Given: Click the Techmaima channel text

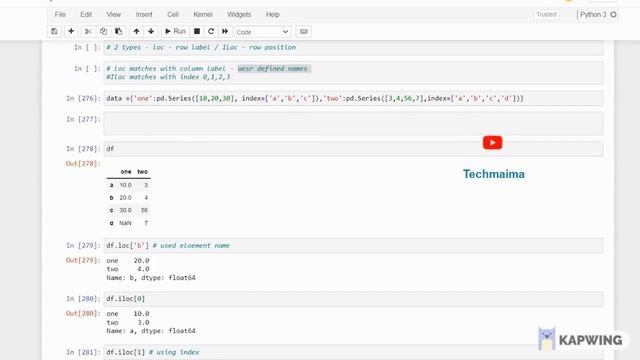Looking at the screenshot, I should [x=494, y=174].
